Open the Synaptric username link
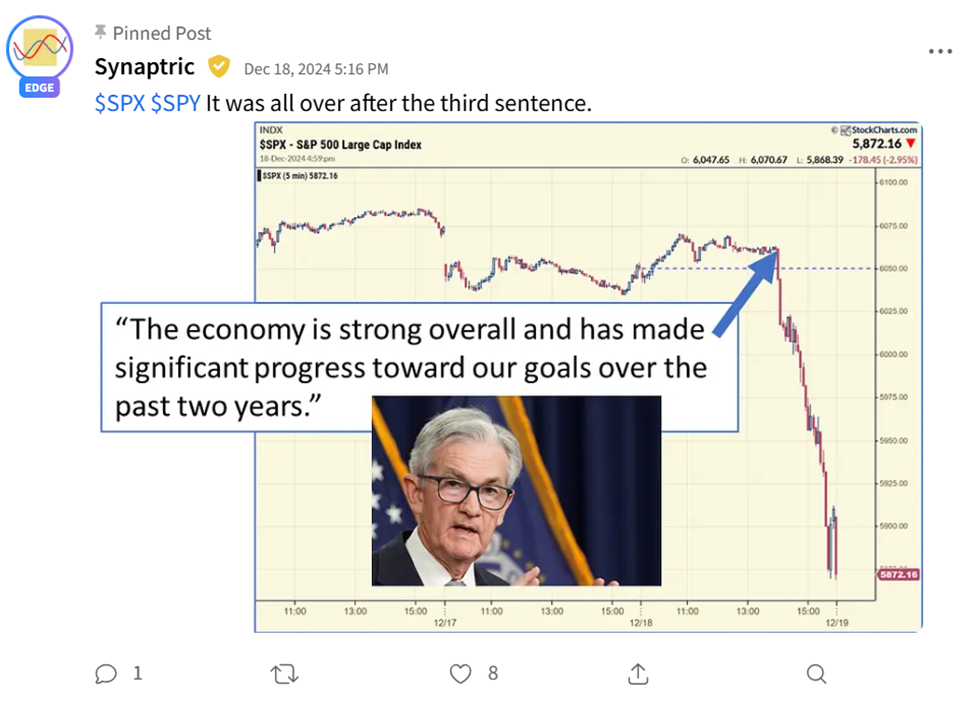975x701 pixels. (x=144, y=68)
